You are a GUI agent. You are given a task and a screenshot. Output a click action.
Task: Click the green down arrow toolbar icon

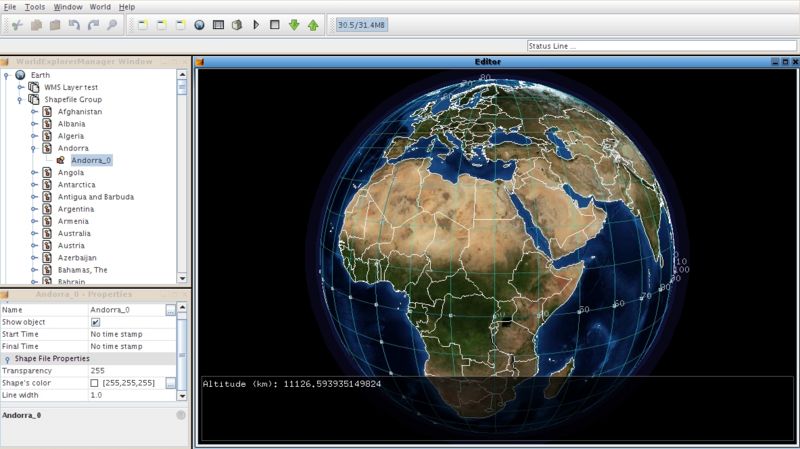click(294, 24)
